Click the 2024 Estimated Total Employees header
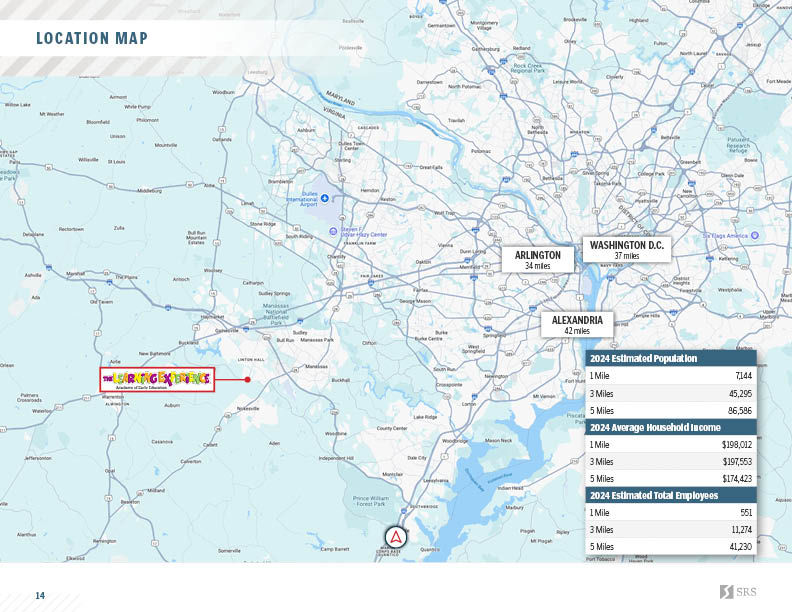The height and width of the screenshot is (612, 792). [671, 495]
